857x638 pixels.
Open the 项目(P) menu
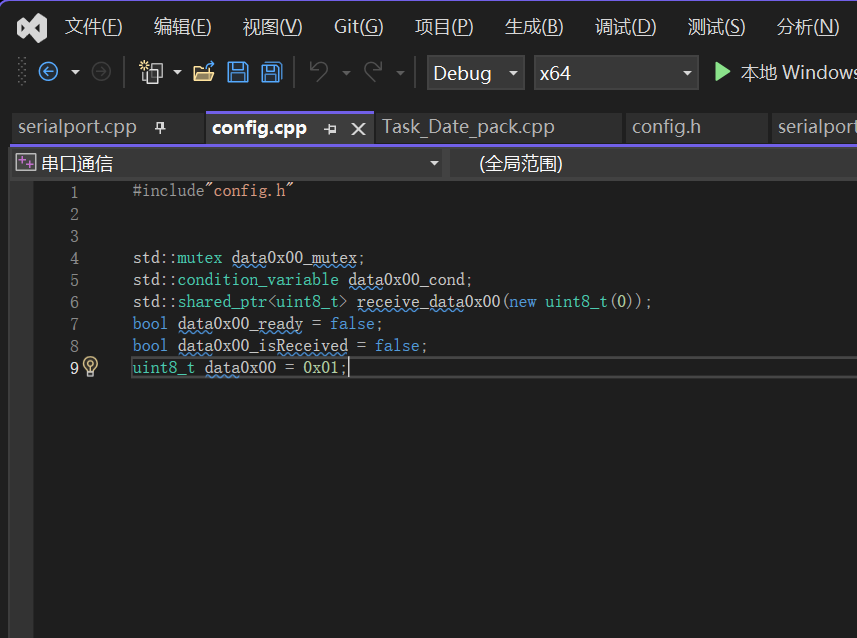tap(444, 27)
